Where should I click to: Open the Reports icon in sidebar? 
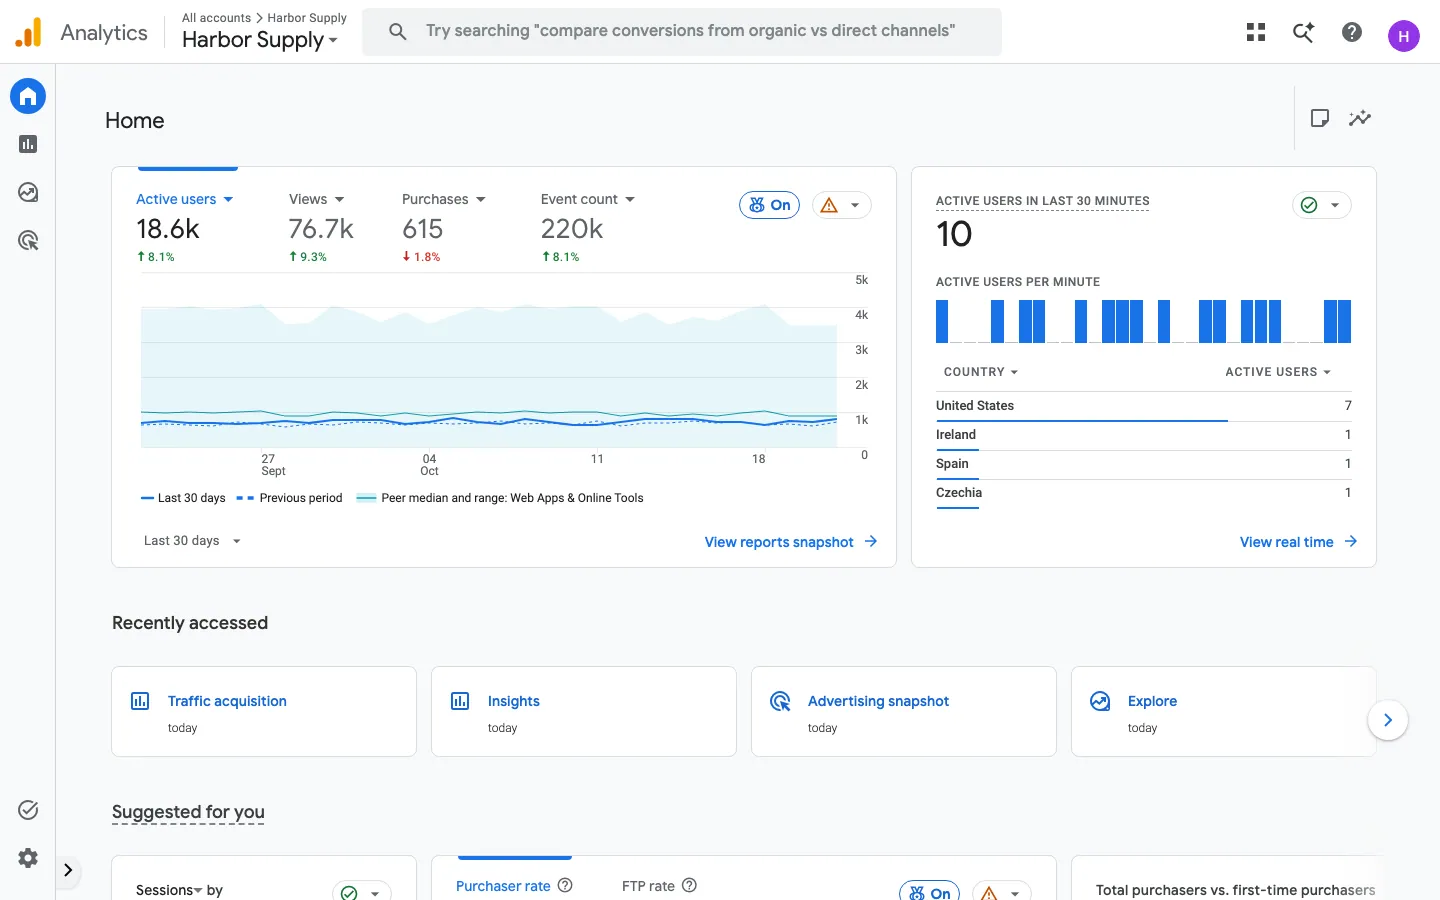[x=28, y=144]
